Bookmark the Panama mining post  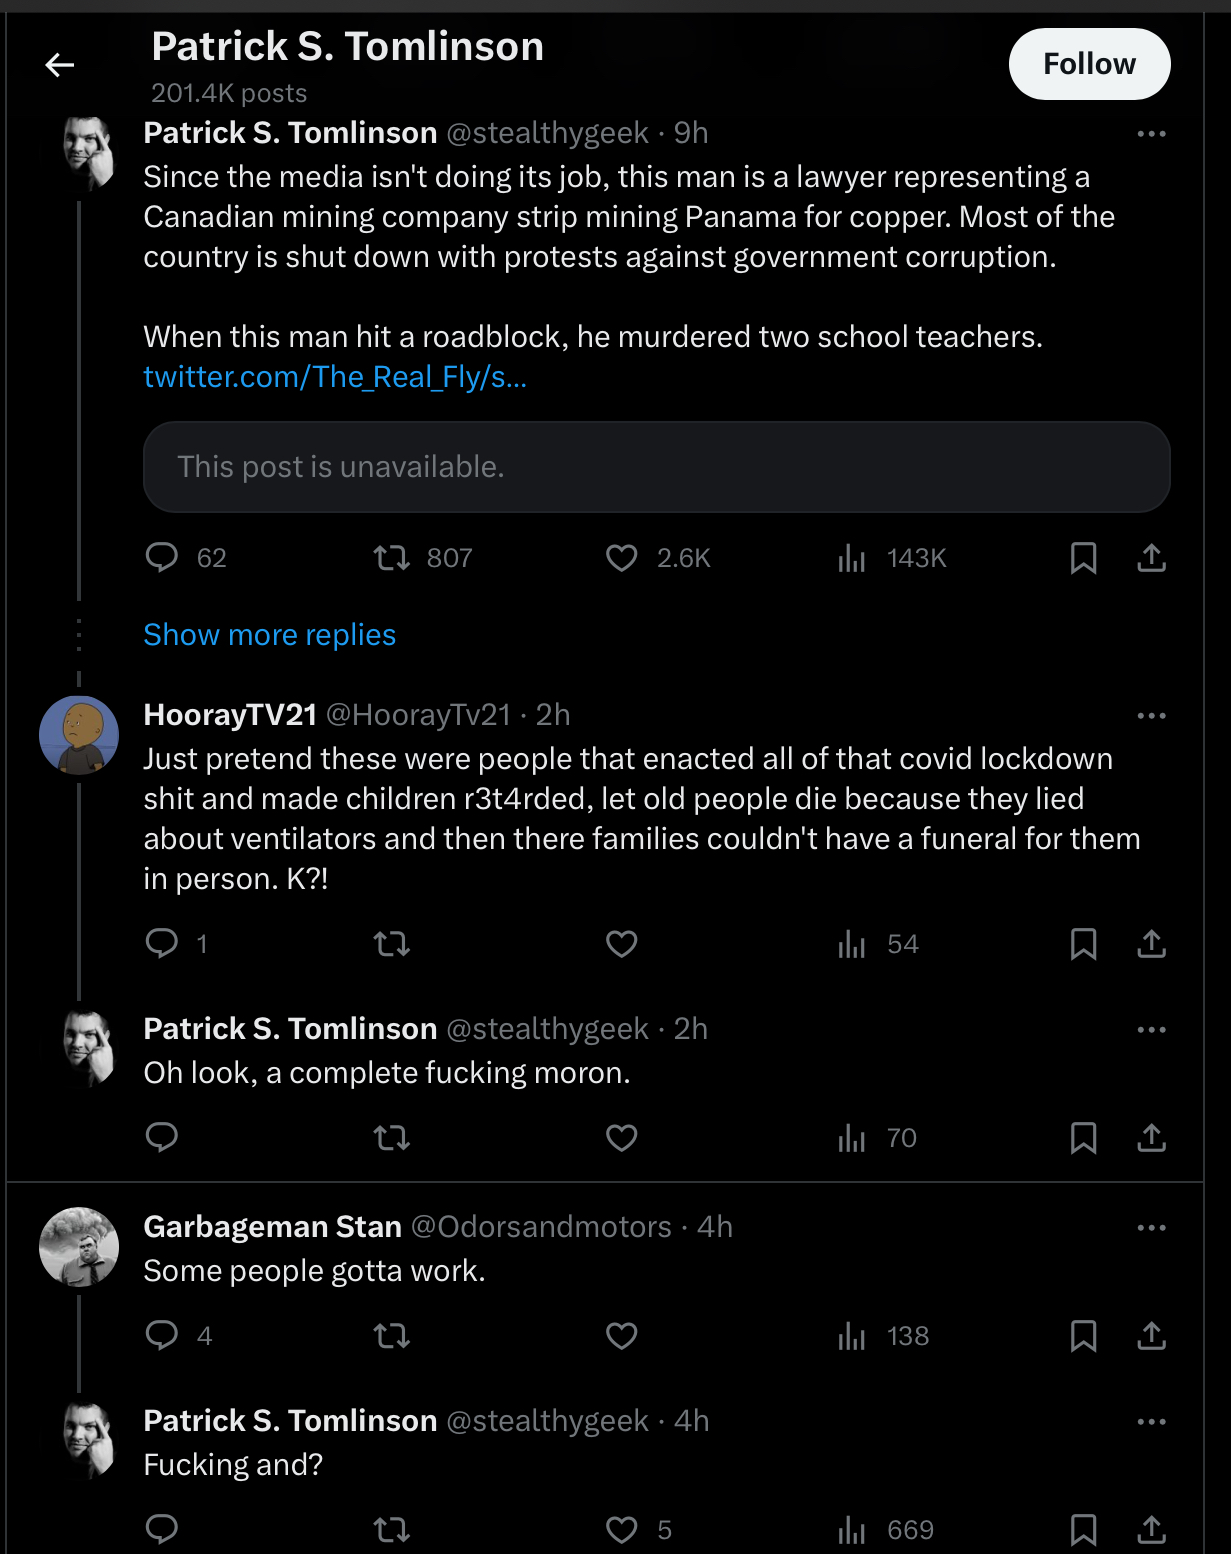1083,557
